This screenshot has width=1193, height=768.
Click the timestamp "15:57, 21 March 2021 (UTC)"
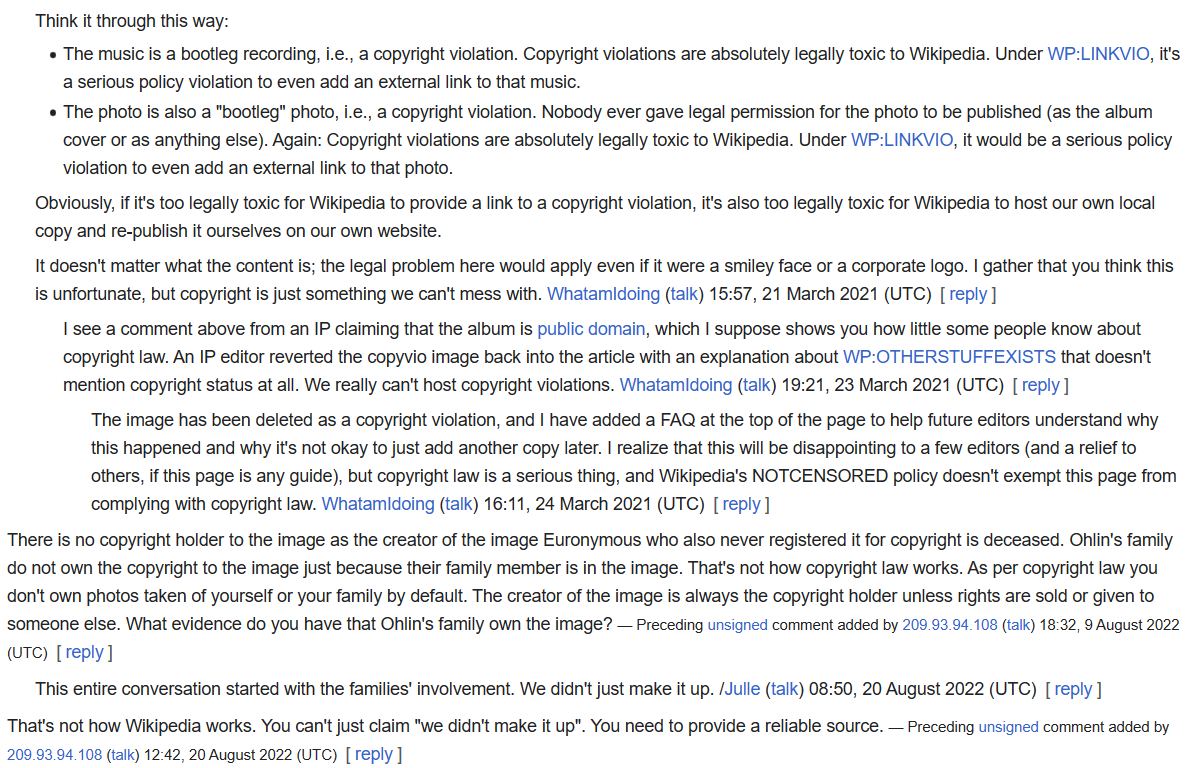[820, 294]
